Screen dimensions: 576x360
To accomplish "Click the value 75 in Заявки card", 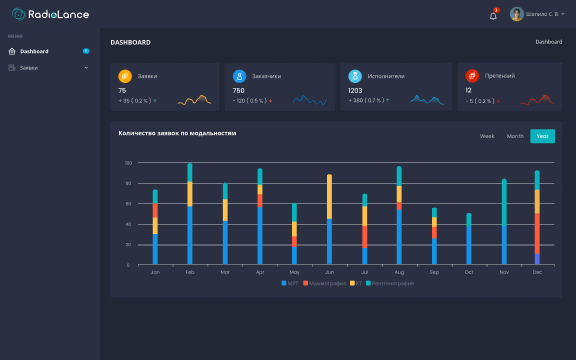I will (x=122, y=90).
